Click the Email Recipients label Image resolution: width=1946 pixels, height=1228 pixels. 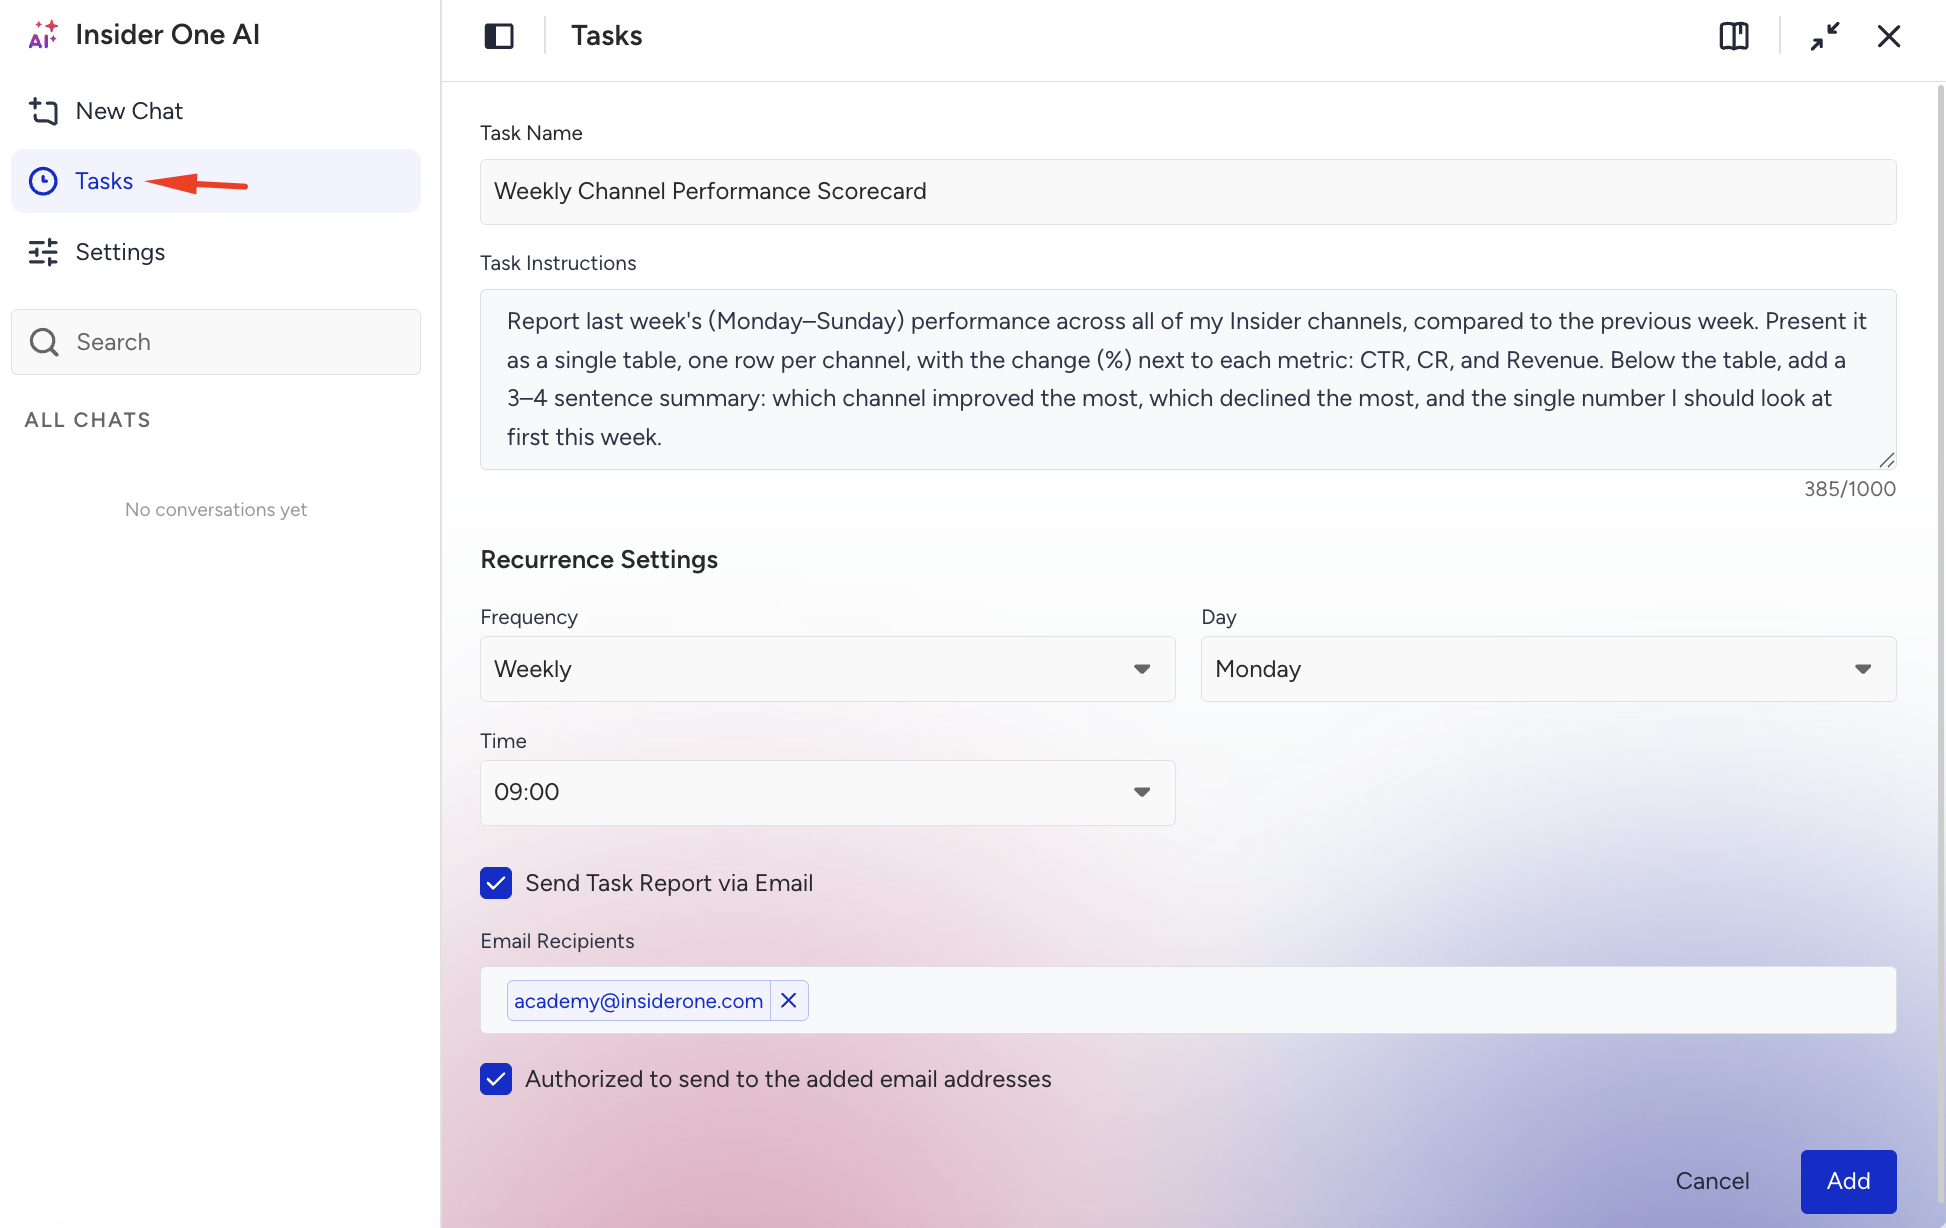pos(557,941)
